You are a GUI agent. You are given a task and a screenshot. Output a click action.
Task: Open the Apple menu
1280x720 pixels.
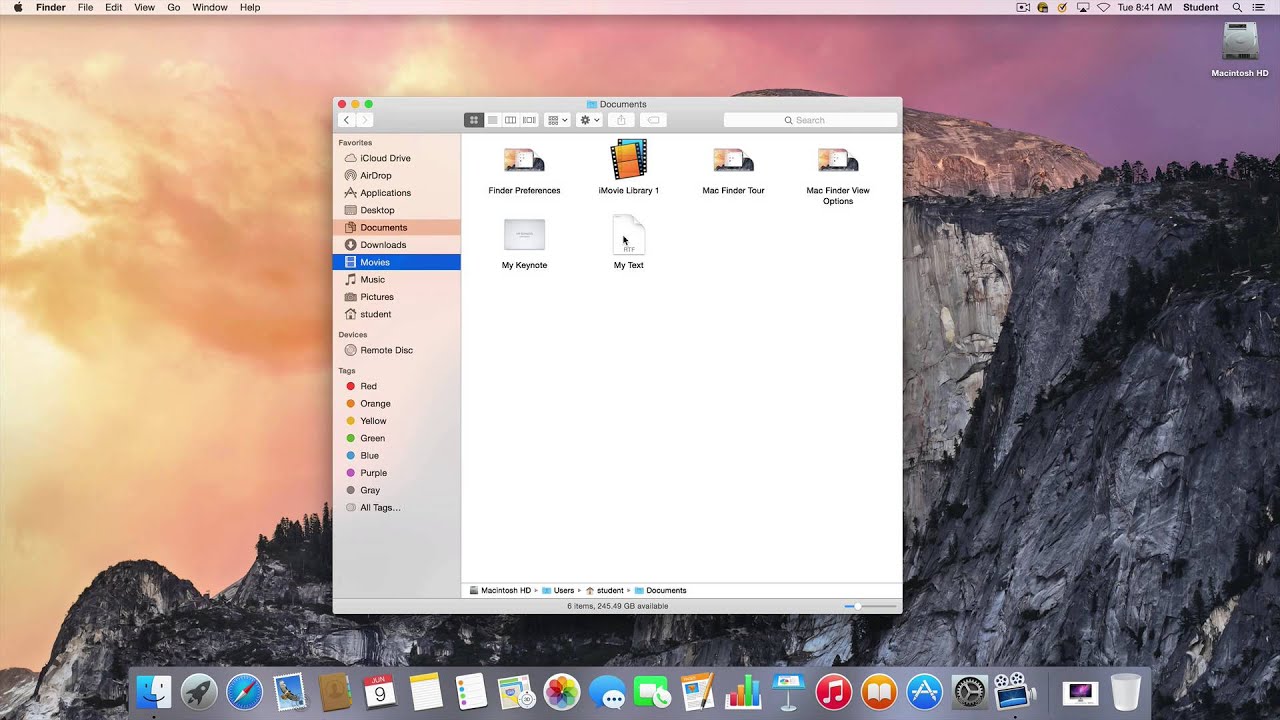pyautogui.click(x=18, y=7)
